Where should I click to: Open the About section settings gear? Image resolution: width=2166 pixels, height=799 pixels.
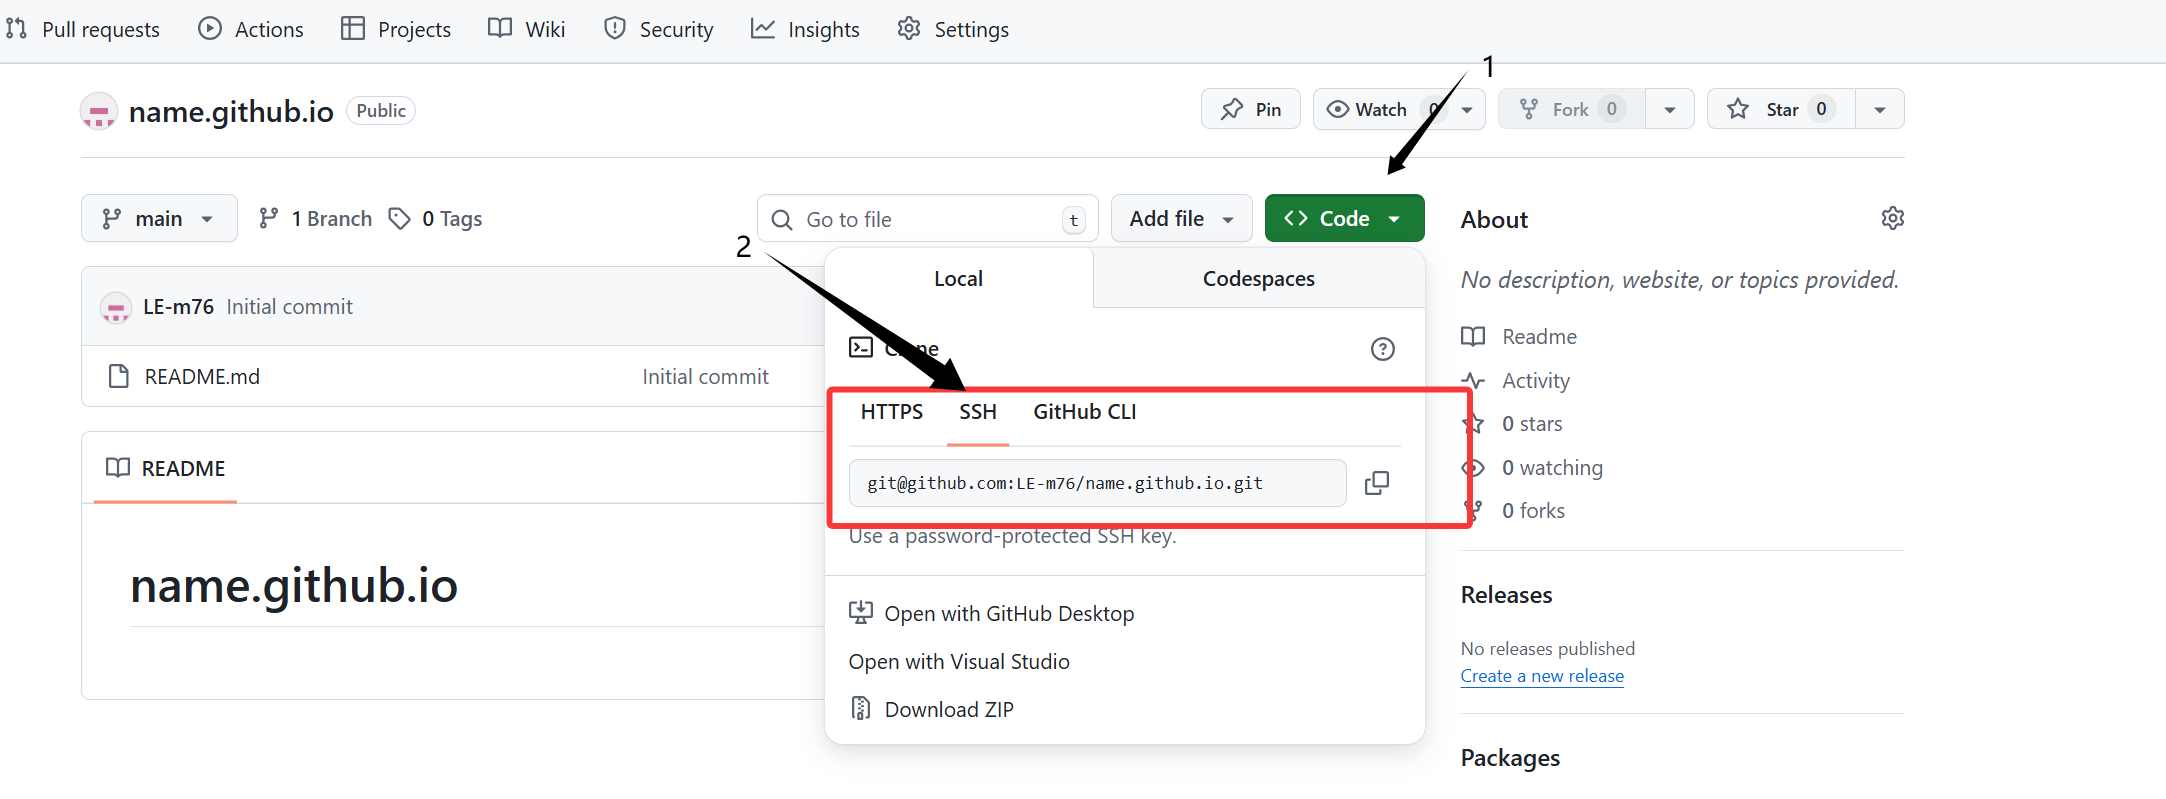[1892, 218]
